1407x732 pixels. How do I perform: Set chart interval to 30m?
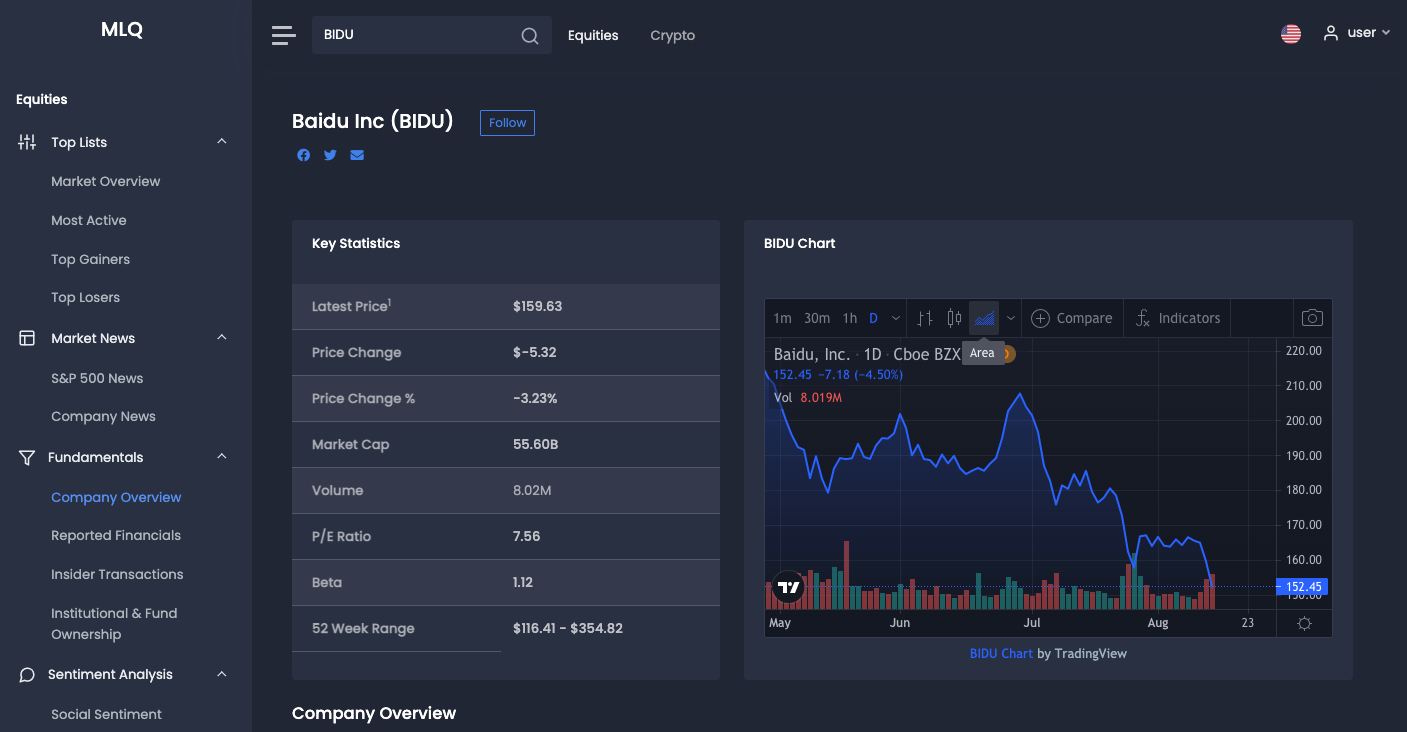tap(817, 318)
